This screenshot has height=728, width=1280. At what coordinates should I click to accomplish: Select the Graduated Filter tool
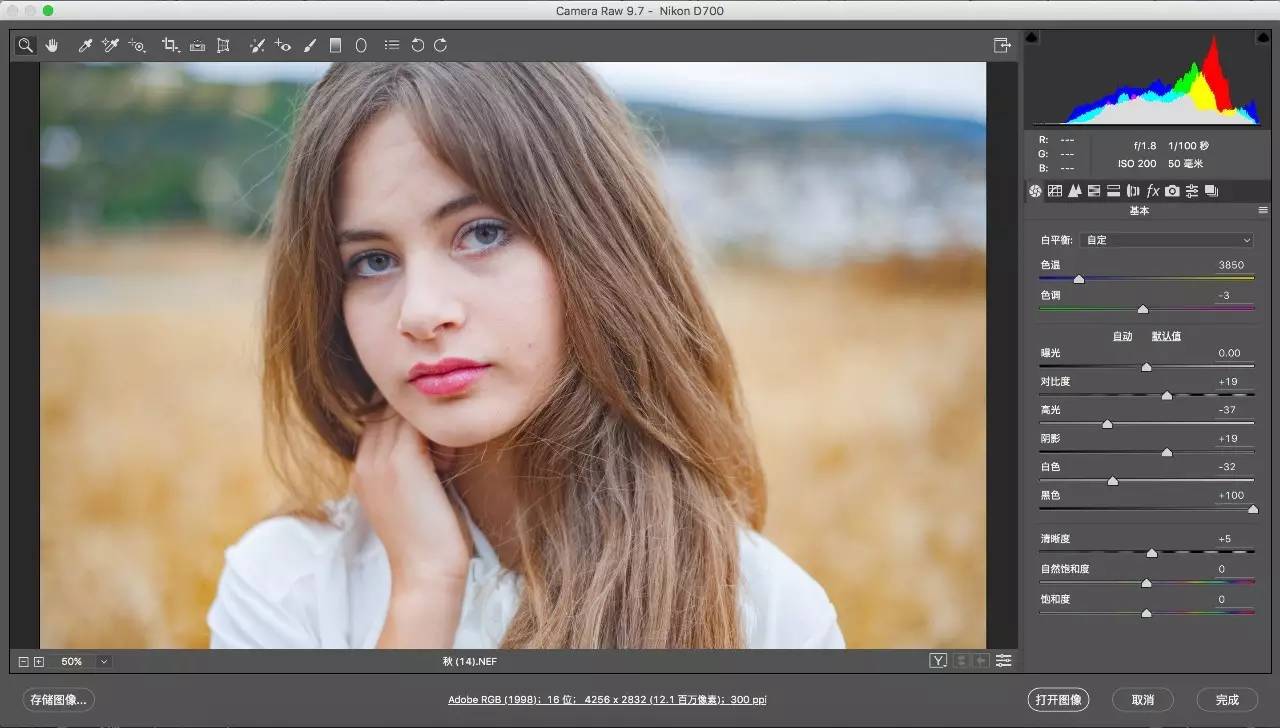coord(336,45)
